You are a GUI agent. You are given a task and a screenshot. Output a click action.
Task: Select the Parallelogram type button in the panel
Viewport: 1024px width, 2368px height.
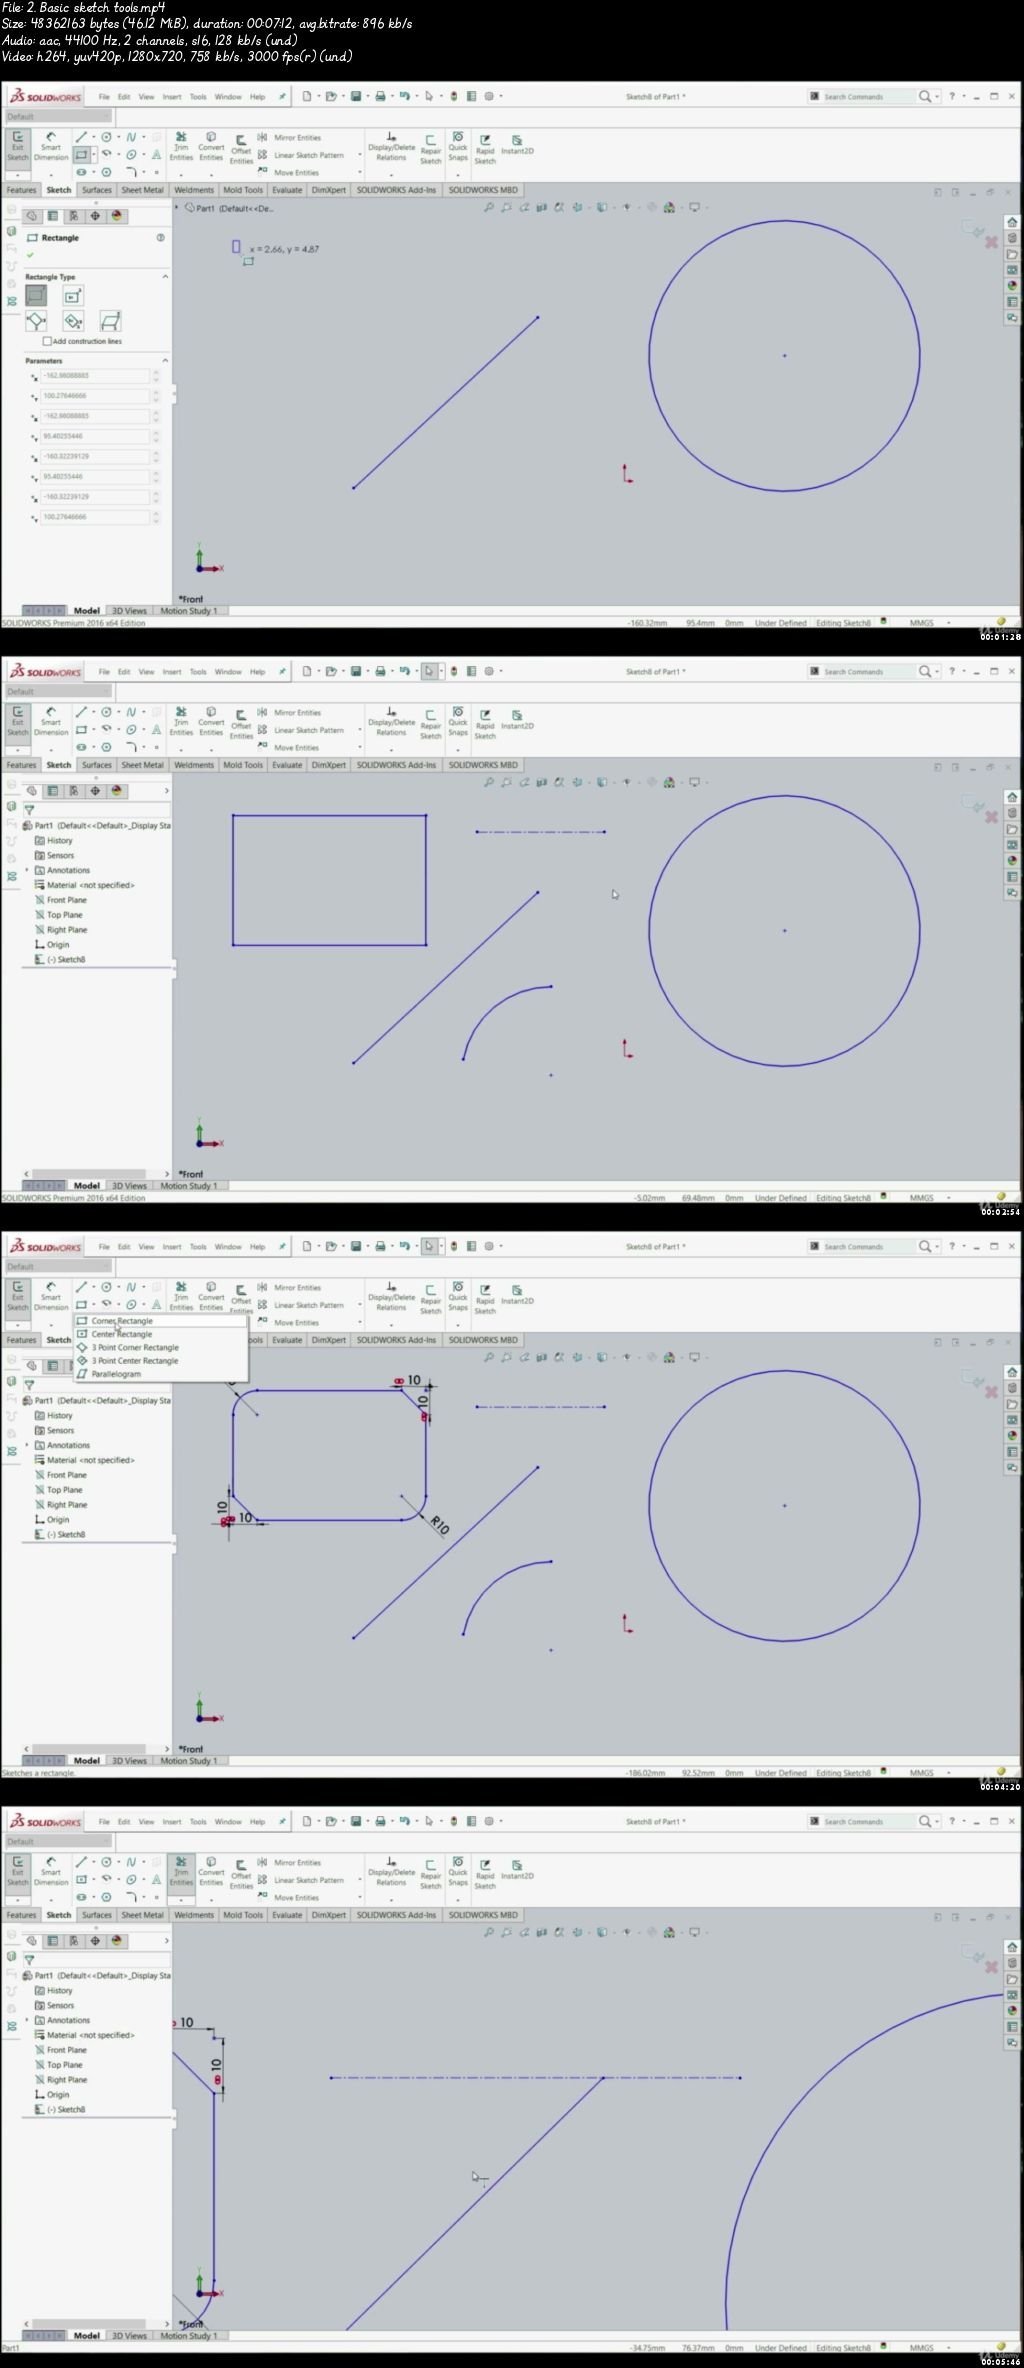(x=110, y=320)
